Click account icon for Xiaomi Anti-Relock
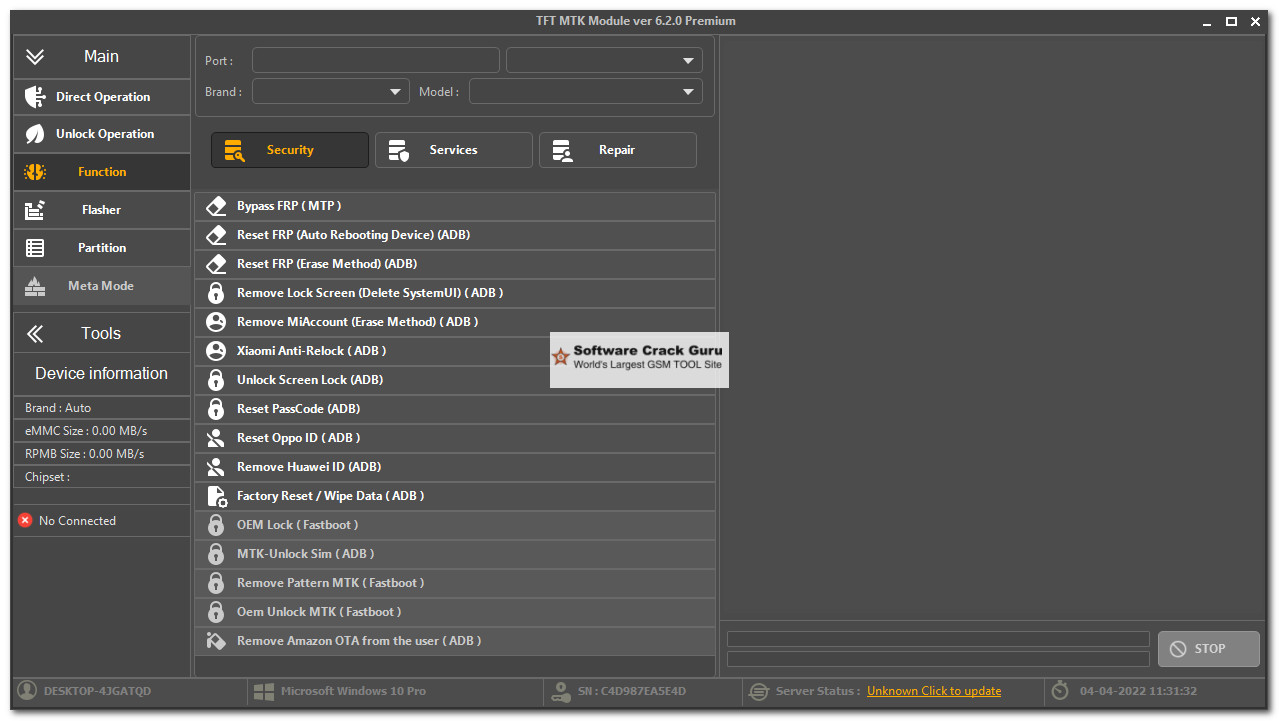The image size is (1279, 721). (216, 351)
